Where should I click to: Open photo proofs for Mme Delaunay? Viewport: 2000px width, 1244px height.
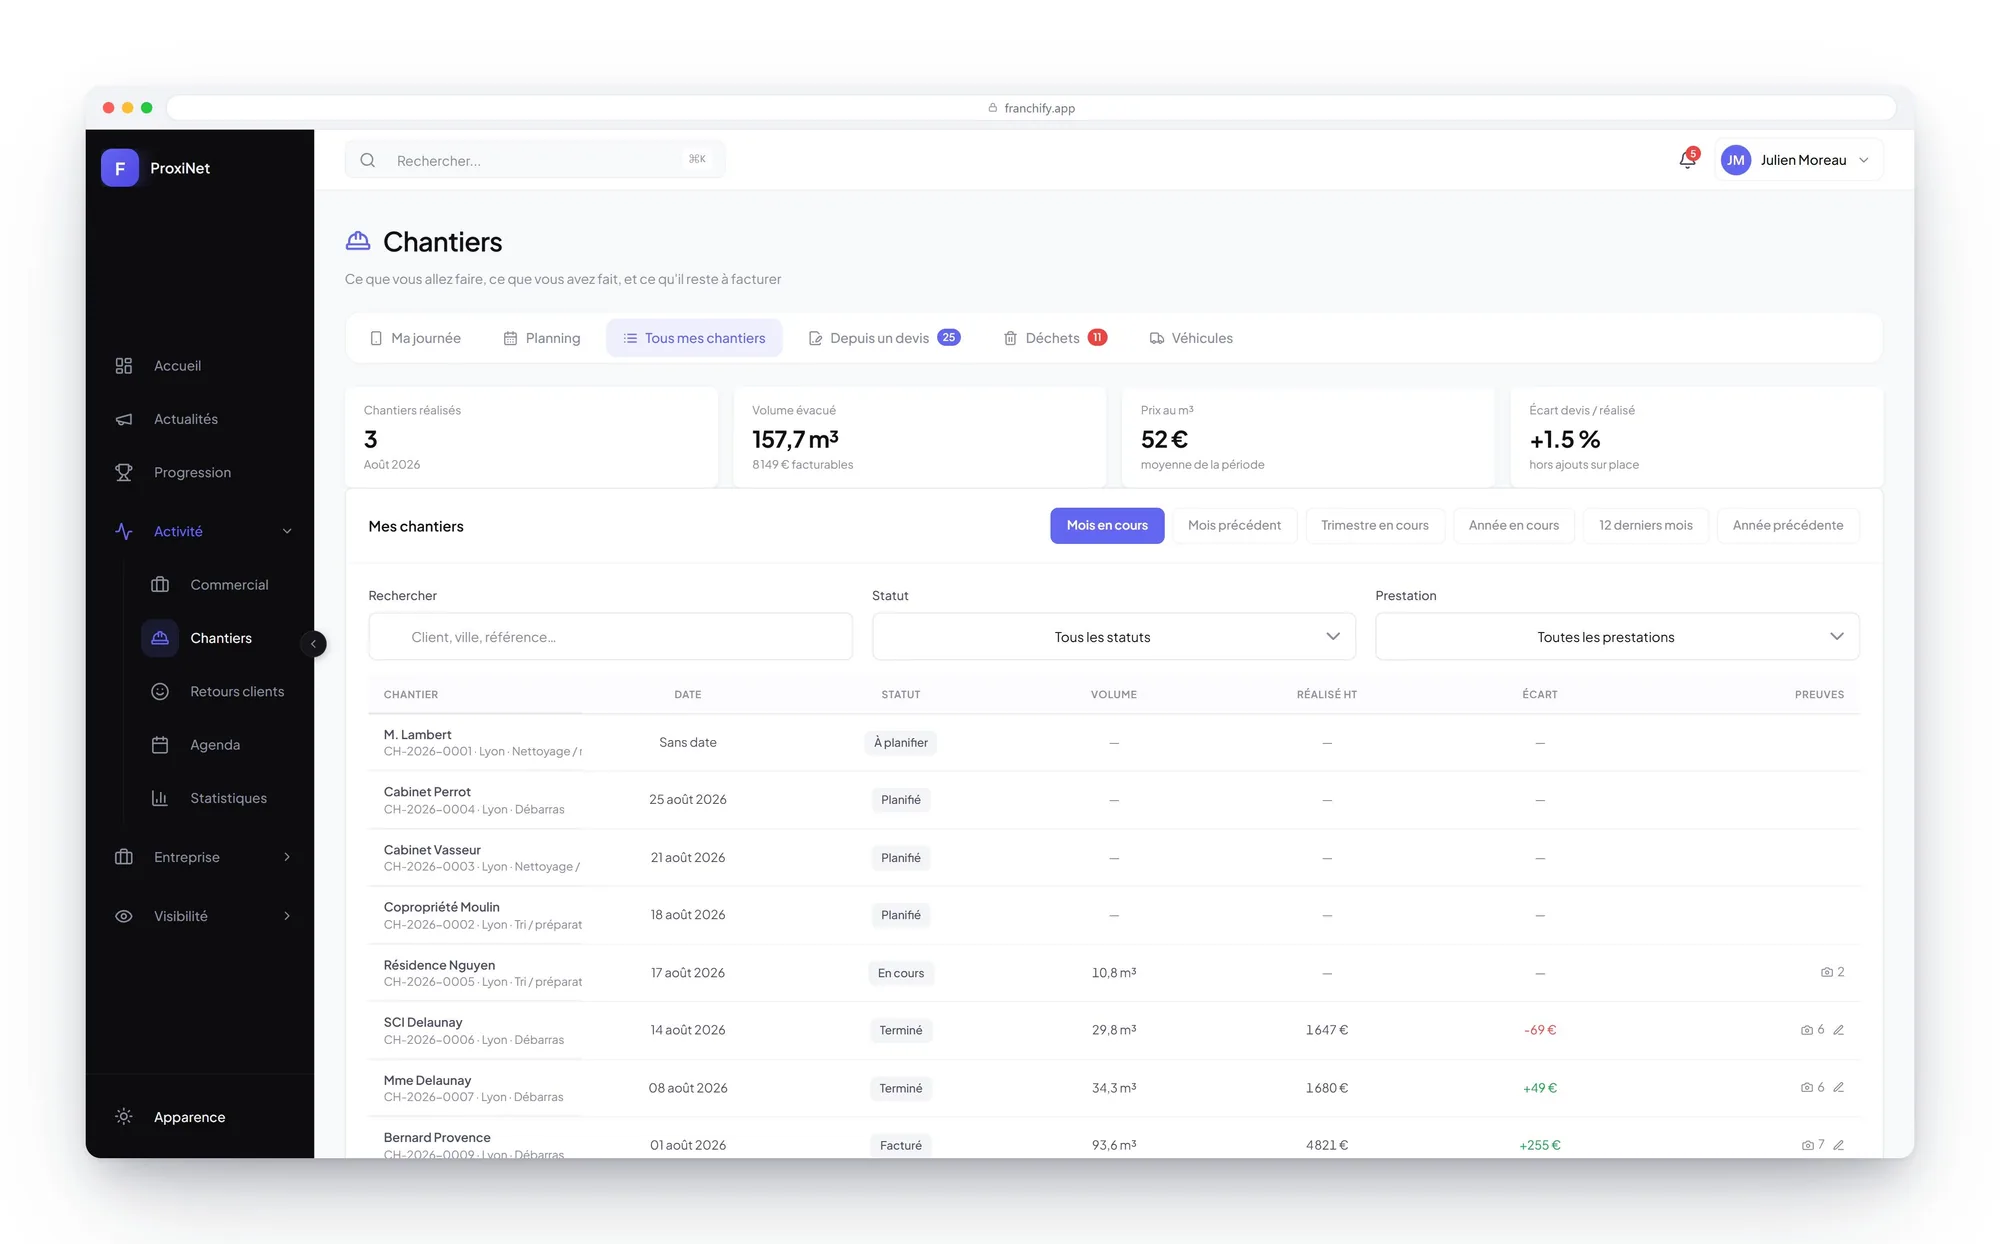(x=1812, y=1087)
